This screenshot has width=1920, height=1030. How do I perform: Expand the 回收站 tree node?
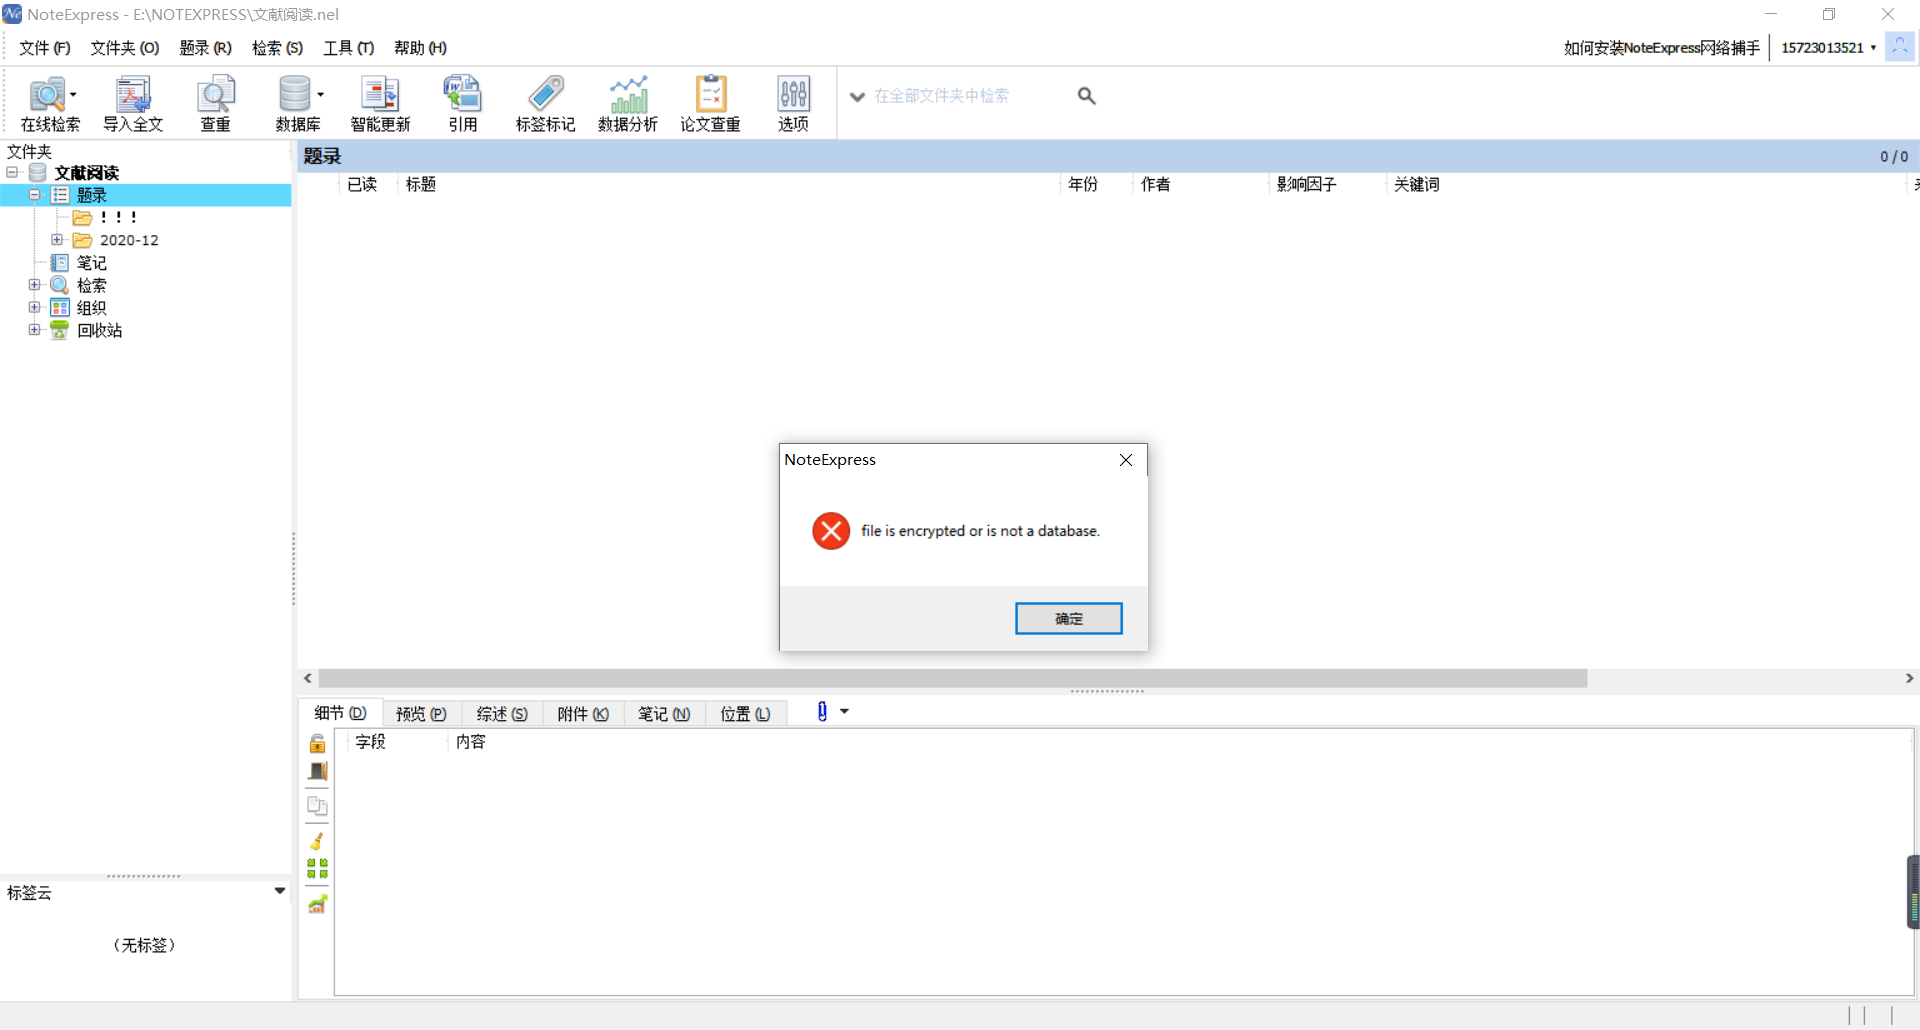coord(34,330)
